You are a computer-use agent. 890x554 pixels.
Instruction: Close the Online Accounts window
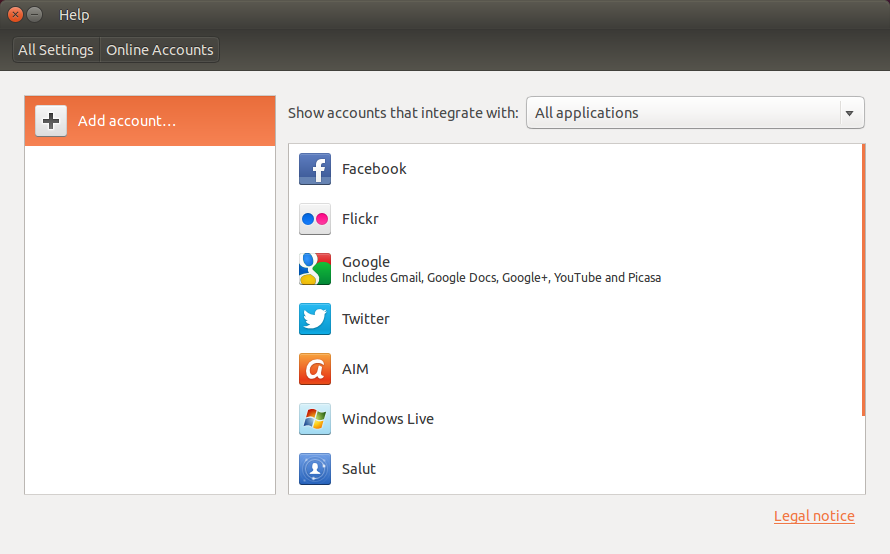pyautogui.click(x=16, y=14)
